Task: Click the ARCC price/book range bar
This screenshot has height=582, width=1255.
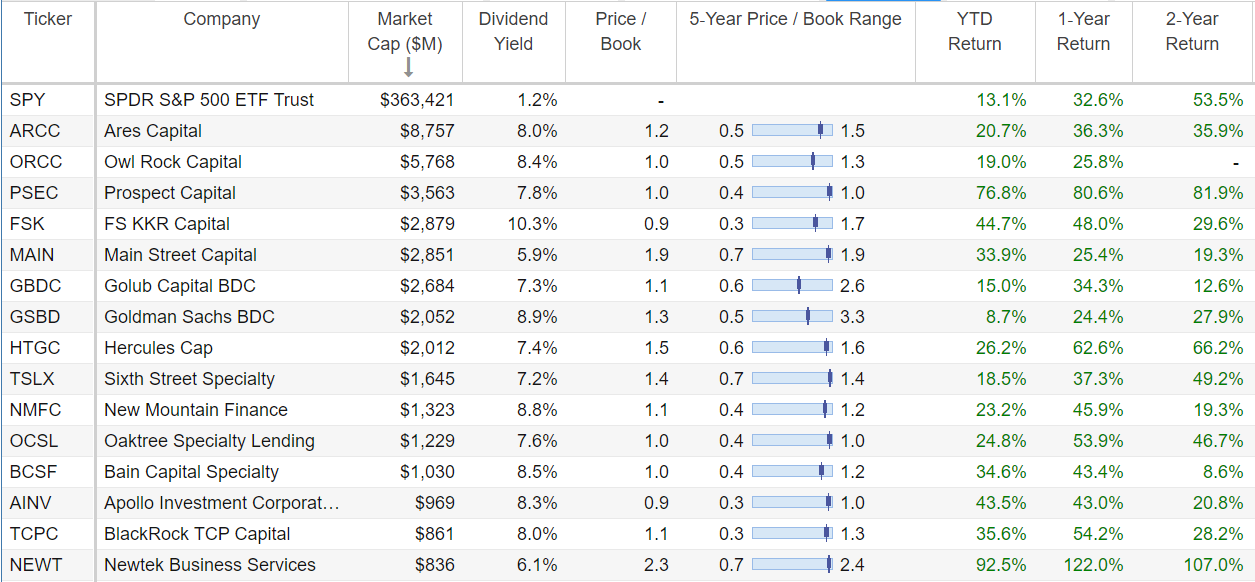Action: click(792, 130)
